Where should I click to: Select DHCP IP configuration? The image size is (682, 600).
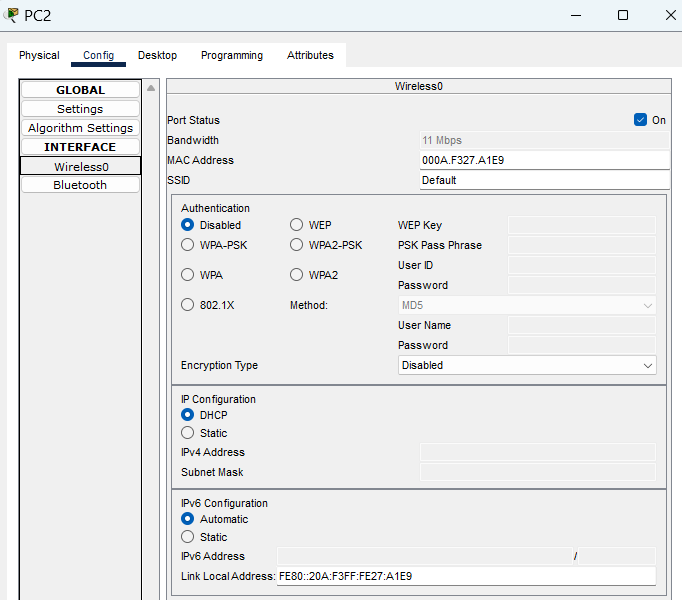[187, 415]
